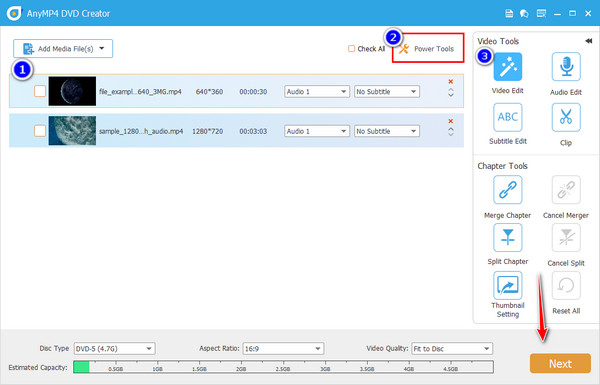Click the Merge Chapter icon
This screenshot has width=600, height=385.
click(507, 190)
